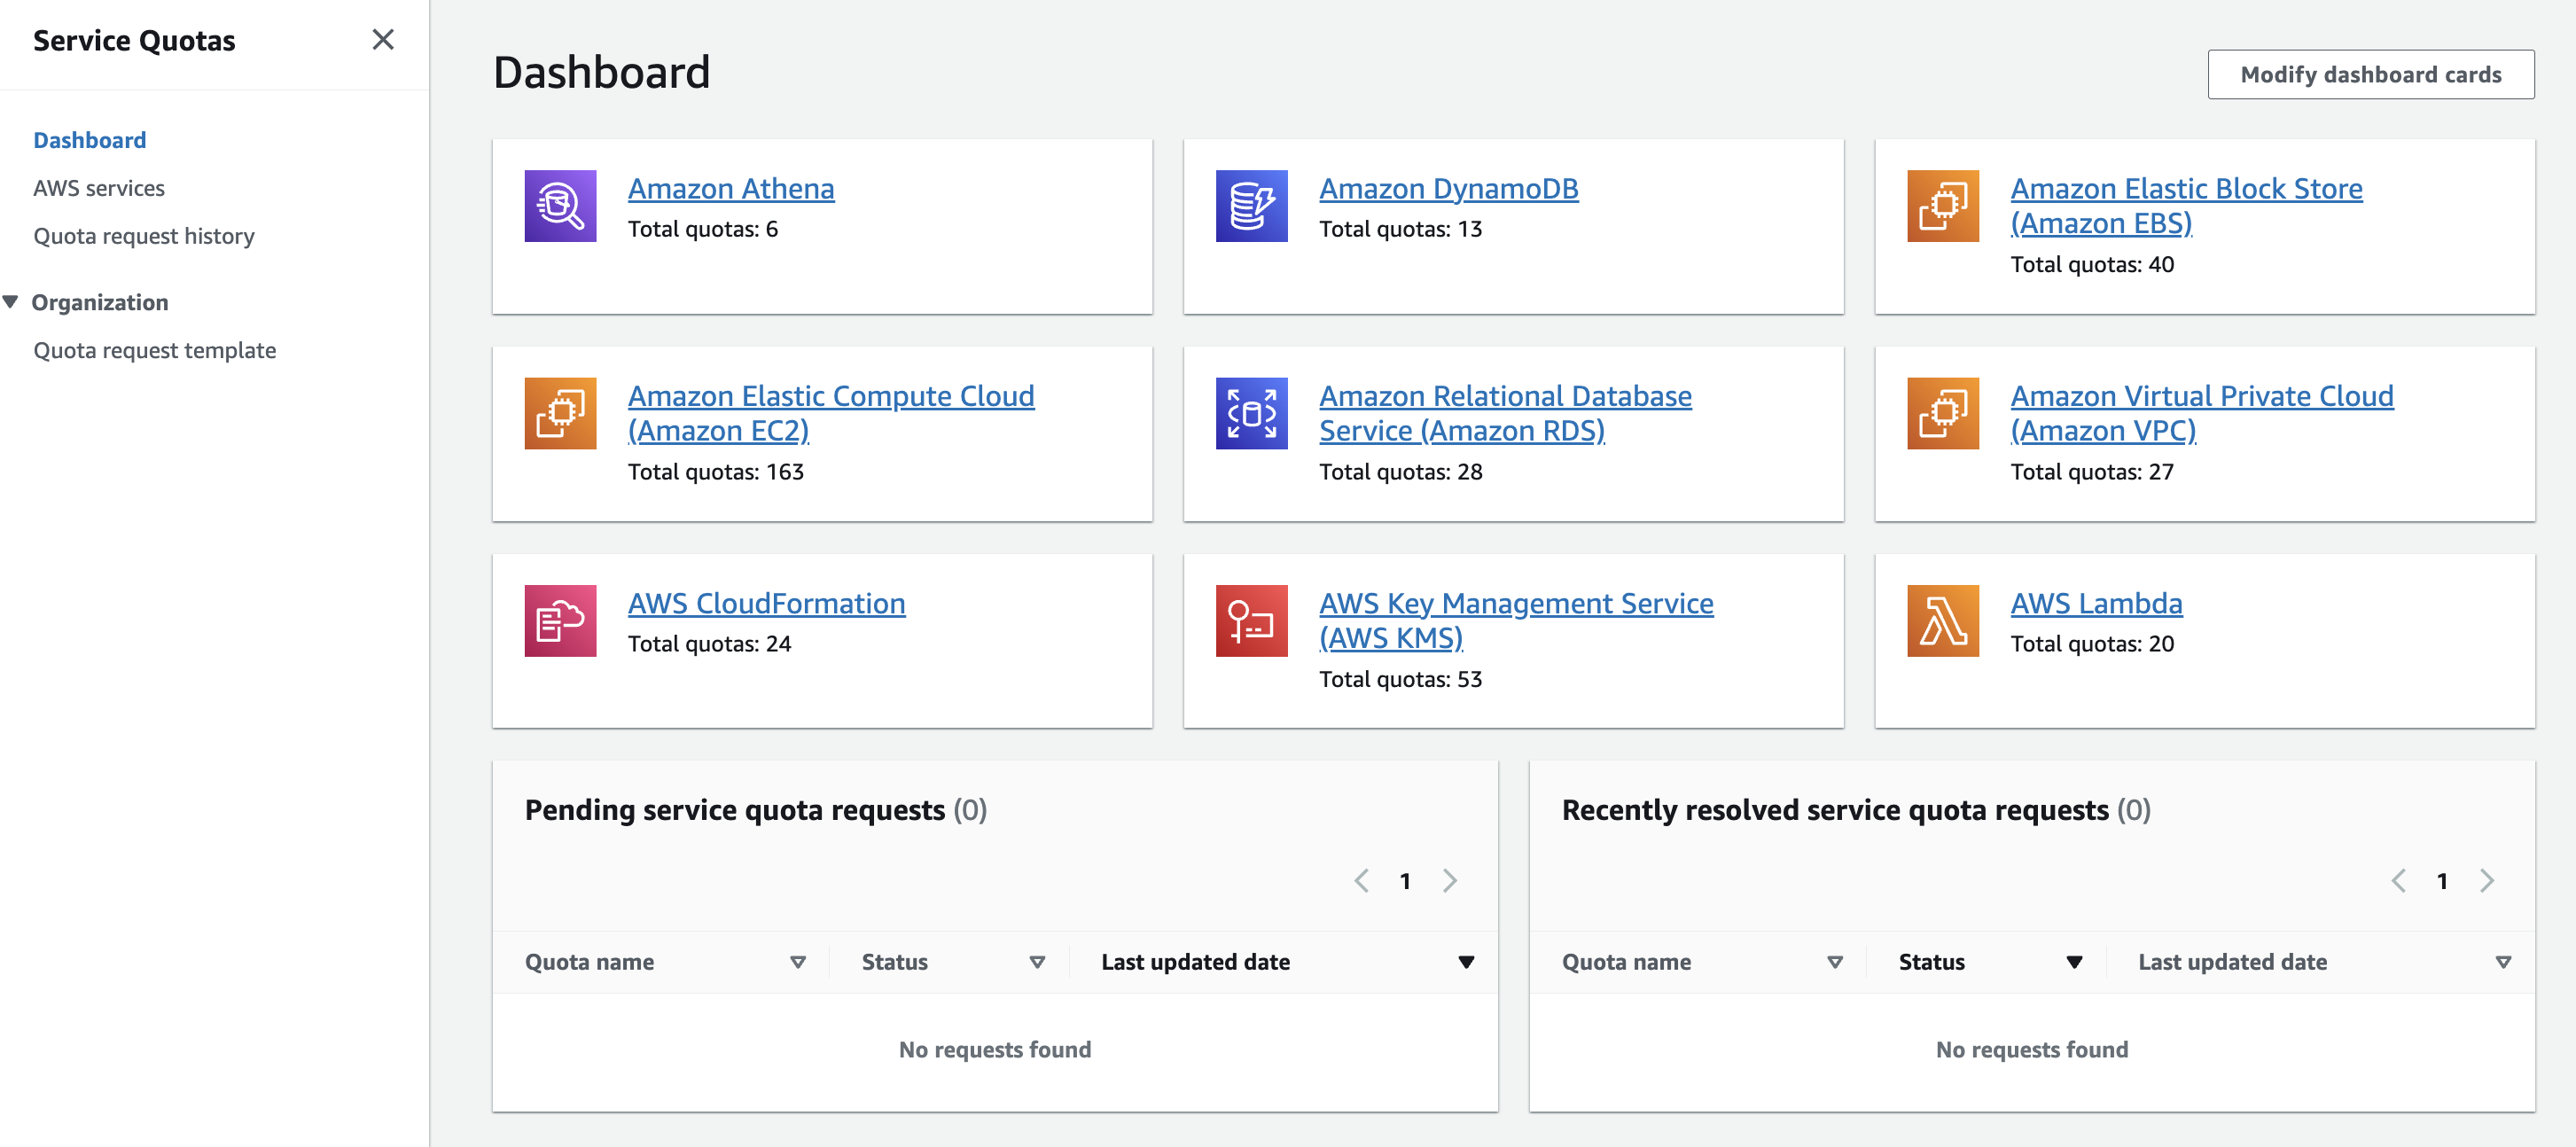Select AWS services in the sidebar
The width and height of the screenshot is (2576, 1147).
[99, 187]
